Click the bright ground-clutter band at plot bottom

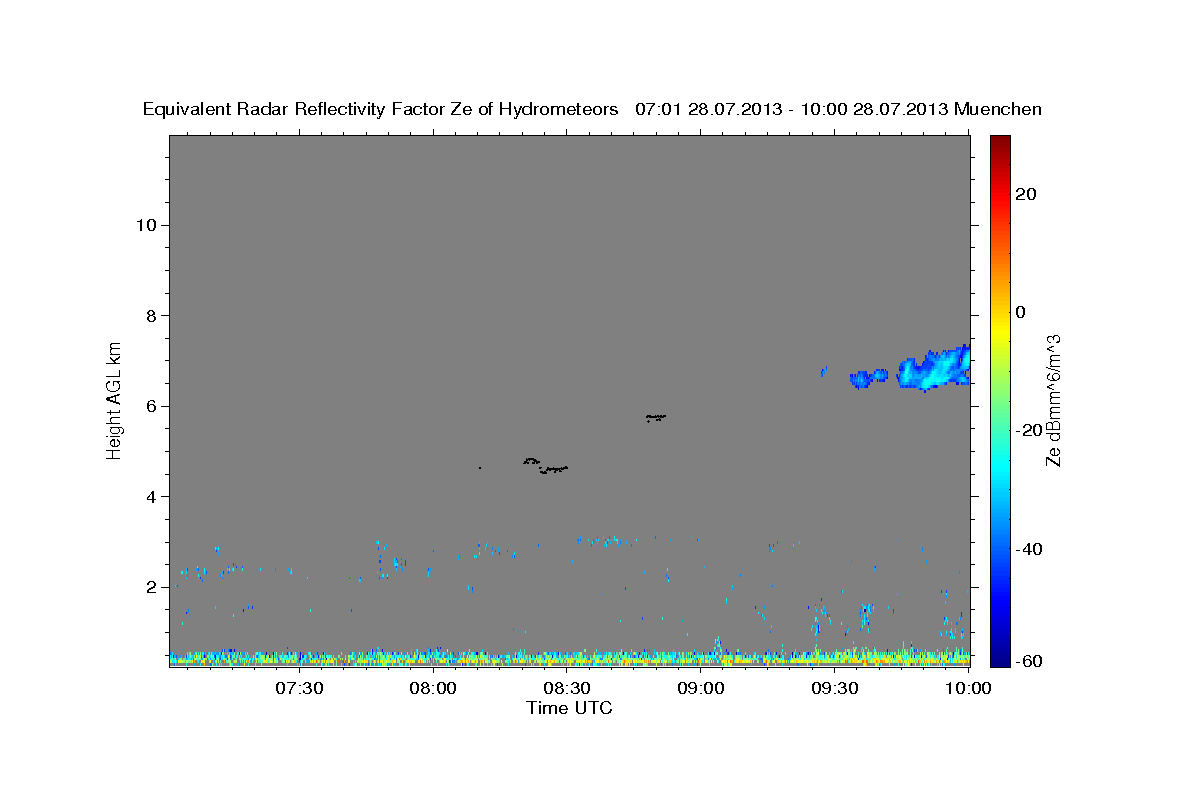click(569, 658)
